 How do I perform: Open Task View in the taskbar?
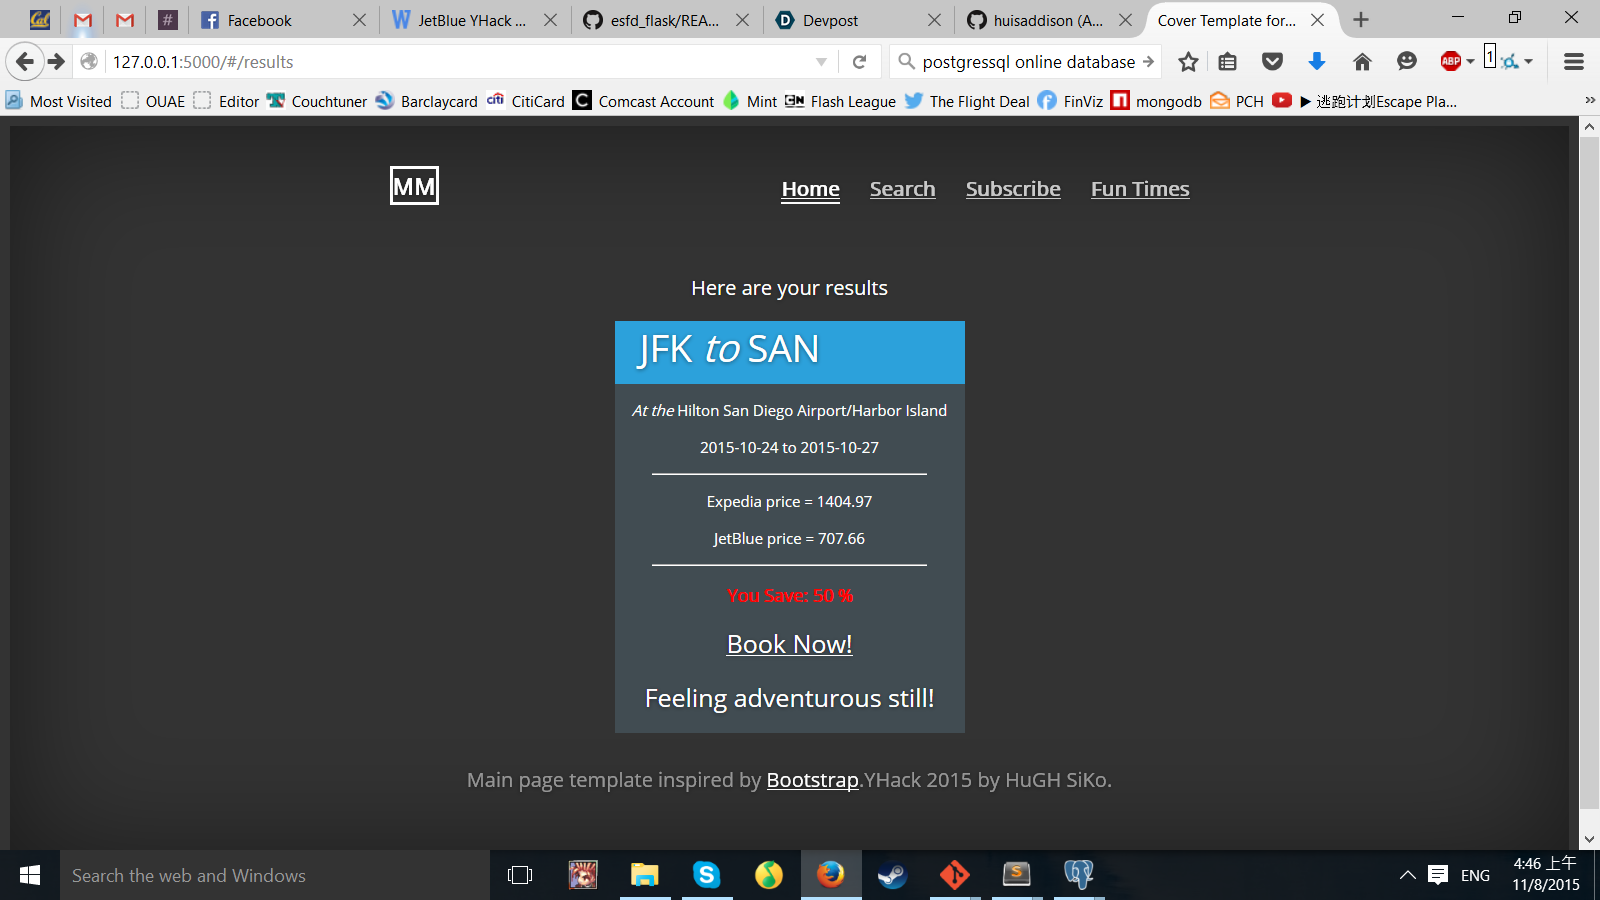520,875
